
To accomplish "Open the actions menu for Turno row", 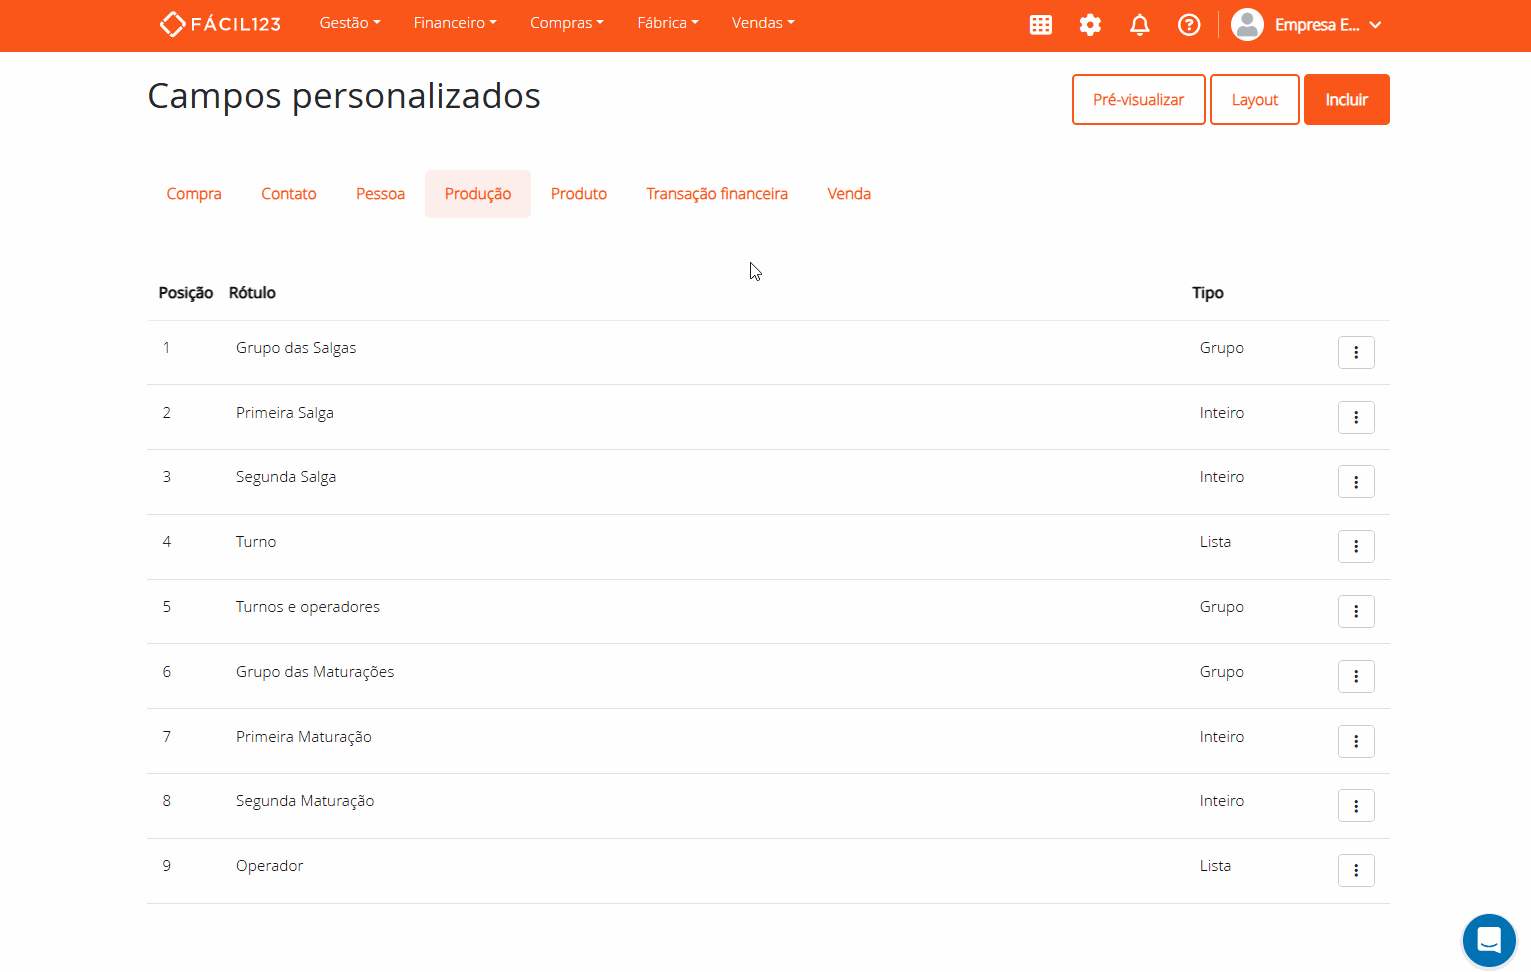I will (x=1356, y=546).
